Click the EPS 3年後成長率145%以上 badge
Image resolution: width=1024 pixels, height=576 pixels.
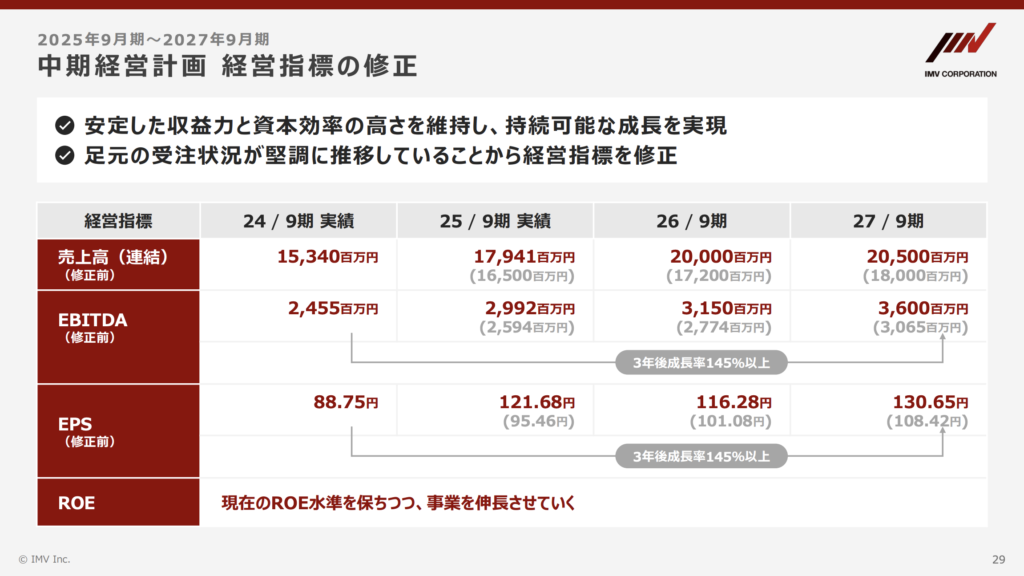coord(701,456)
